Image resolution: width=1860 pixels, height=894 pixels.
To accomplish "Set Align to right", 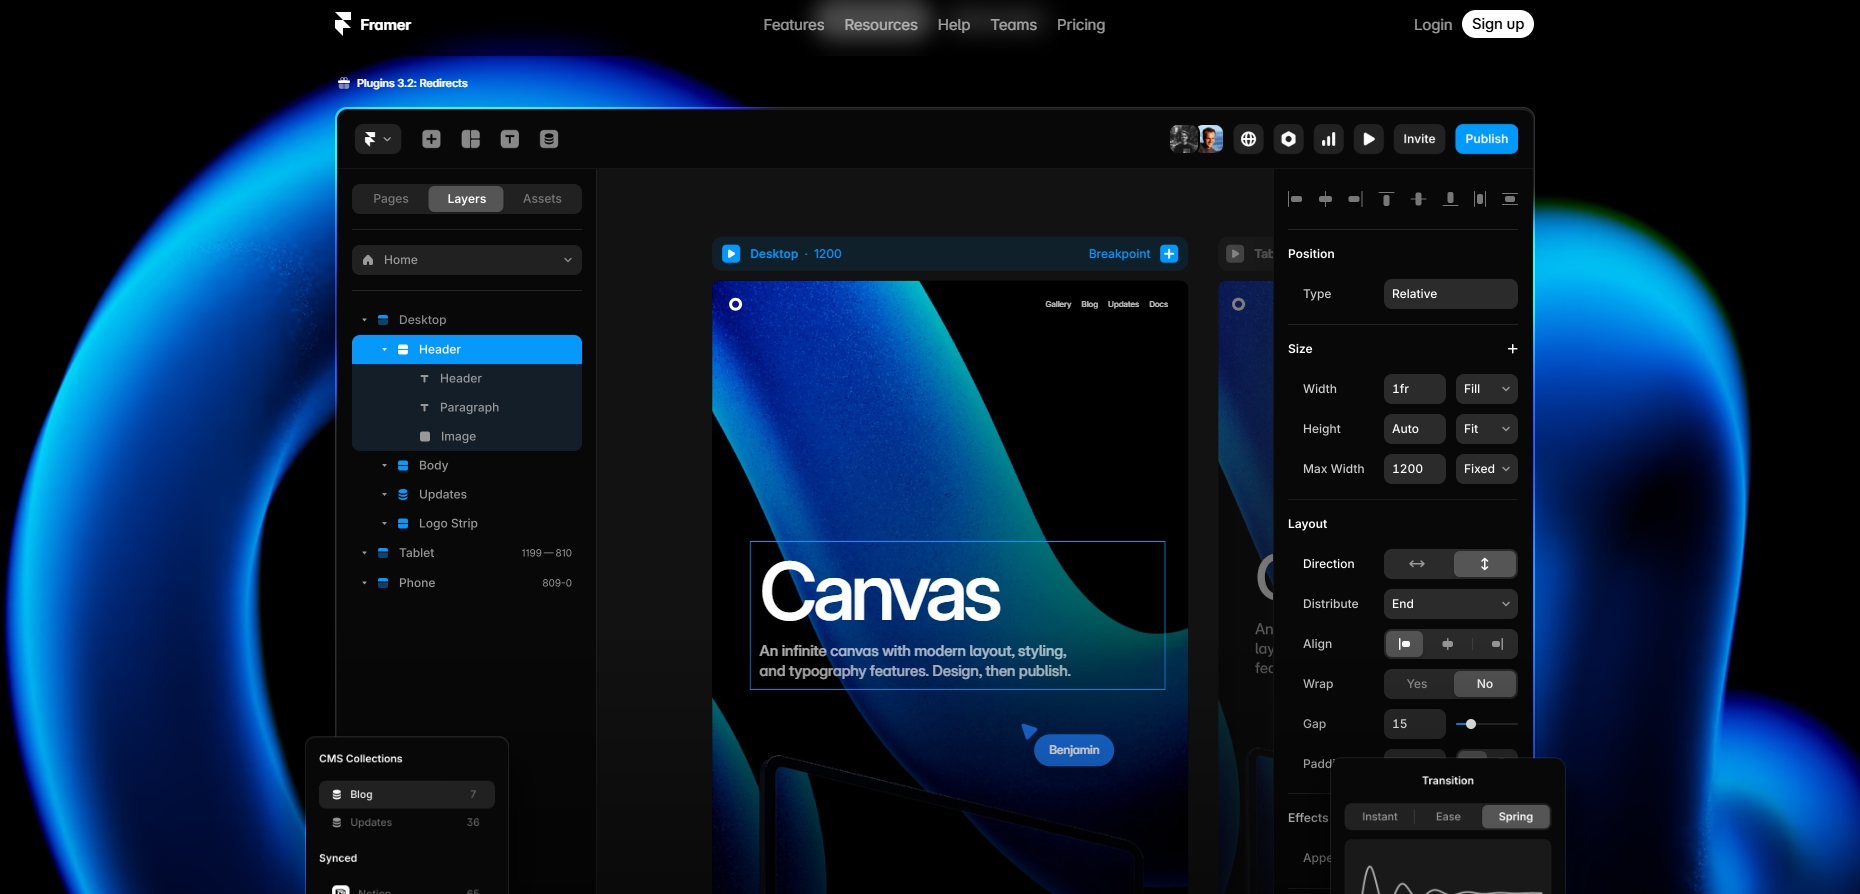I will [1496, 644].
